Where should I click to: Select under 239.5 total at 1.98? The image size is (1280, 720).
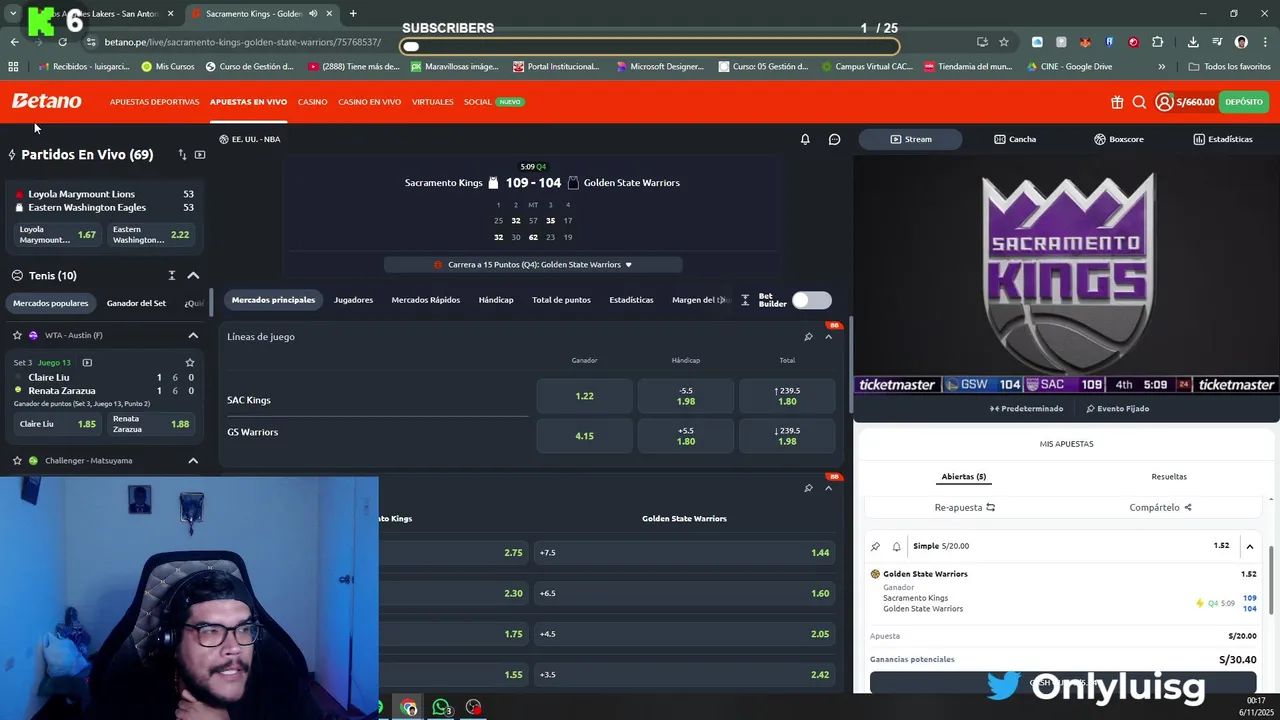787,436
